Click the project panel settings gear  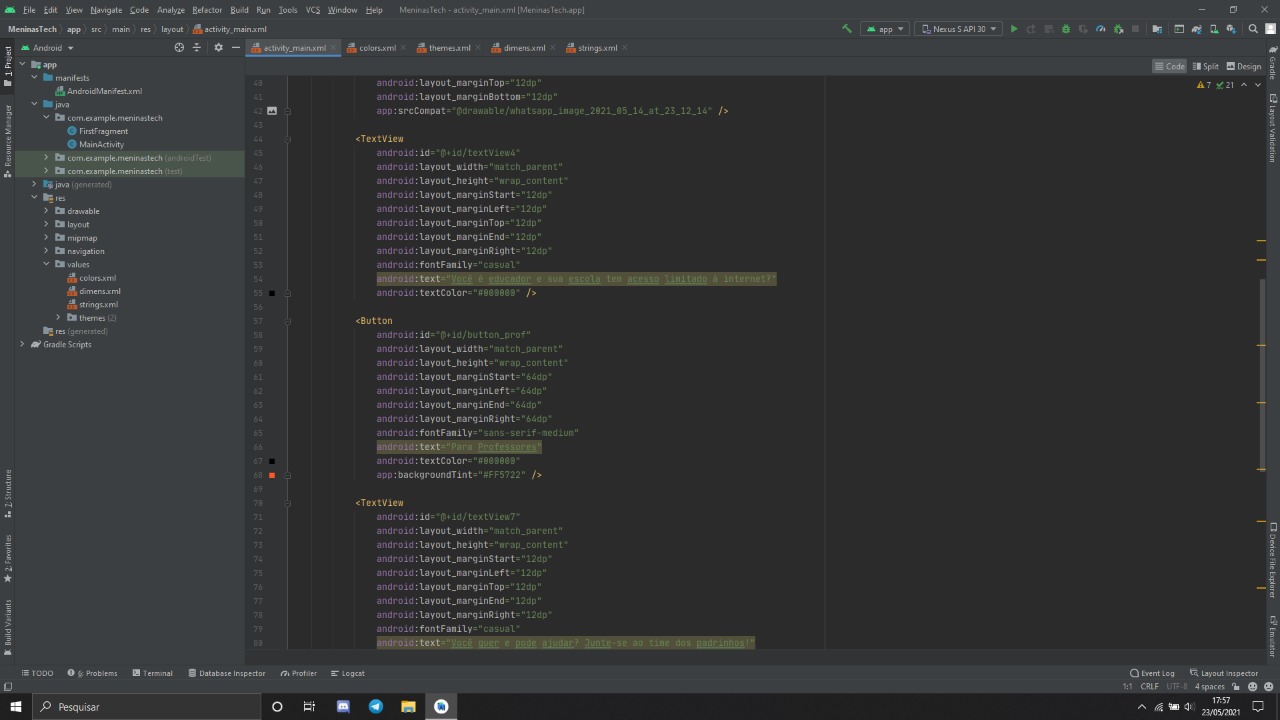pyautogui.click(x=218, y=48)
